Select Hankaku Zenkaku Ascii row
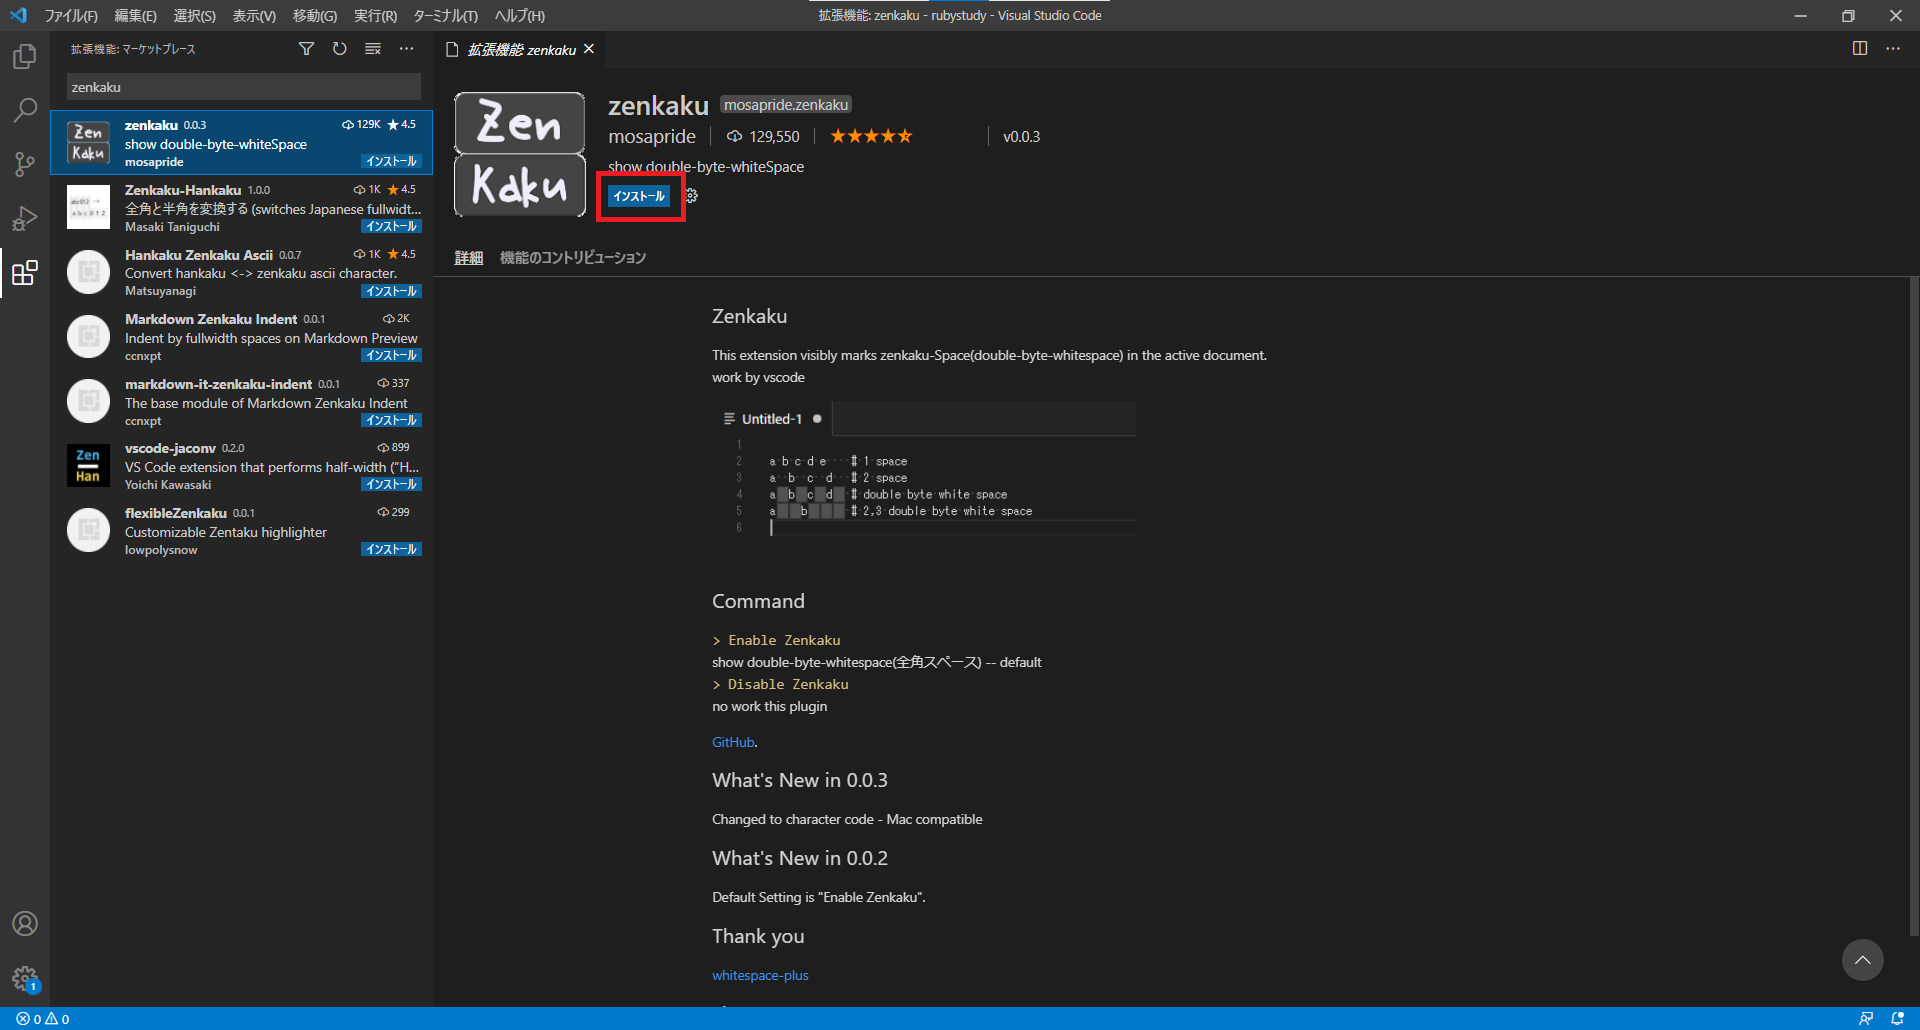This screenshot has width=1920, height=1030. coord(242,272)
